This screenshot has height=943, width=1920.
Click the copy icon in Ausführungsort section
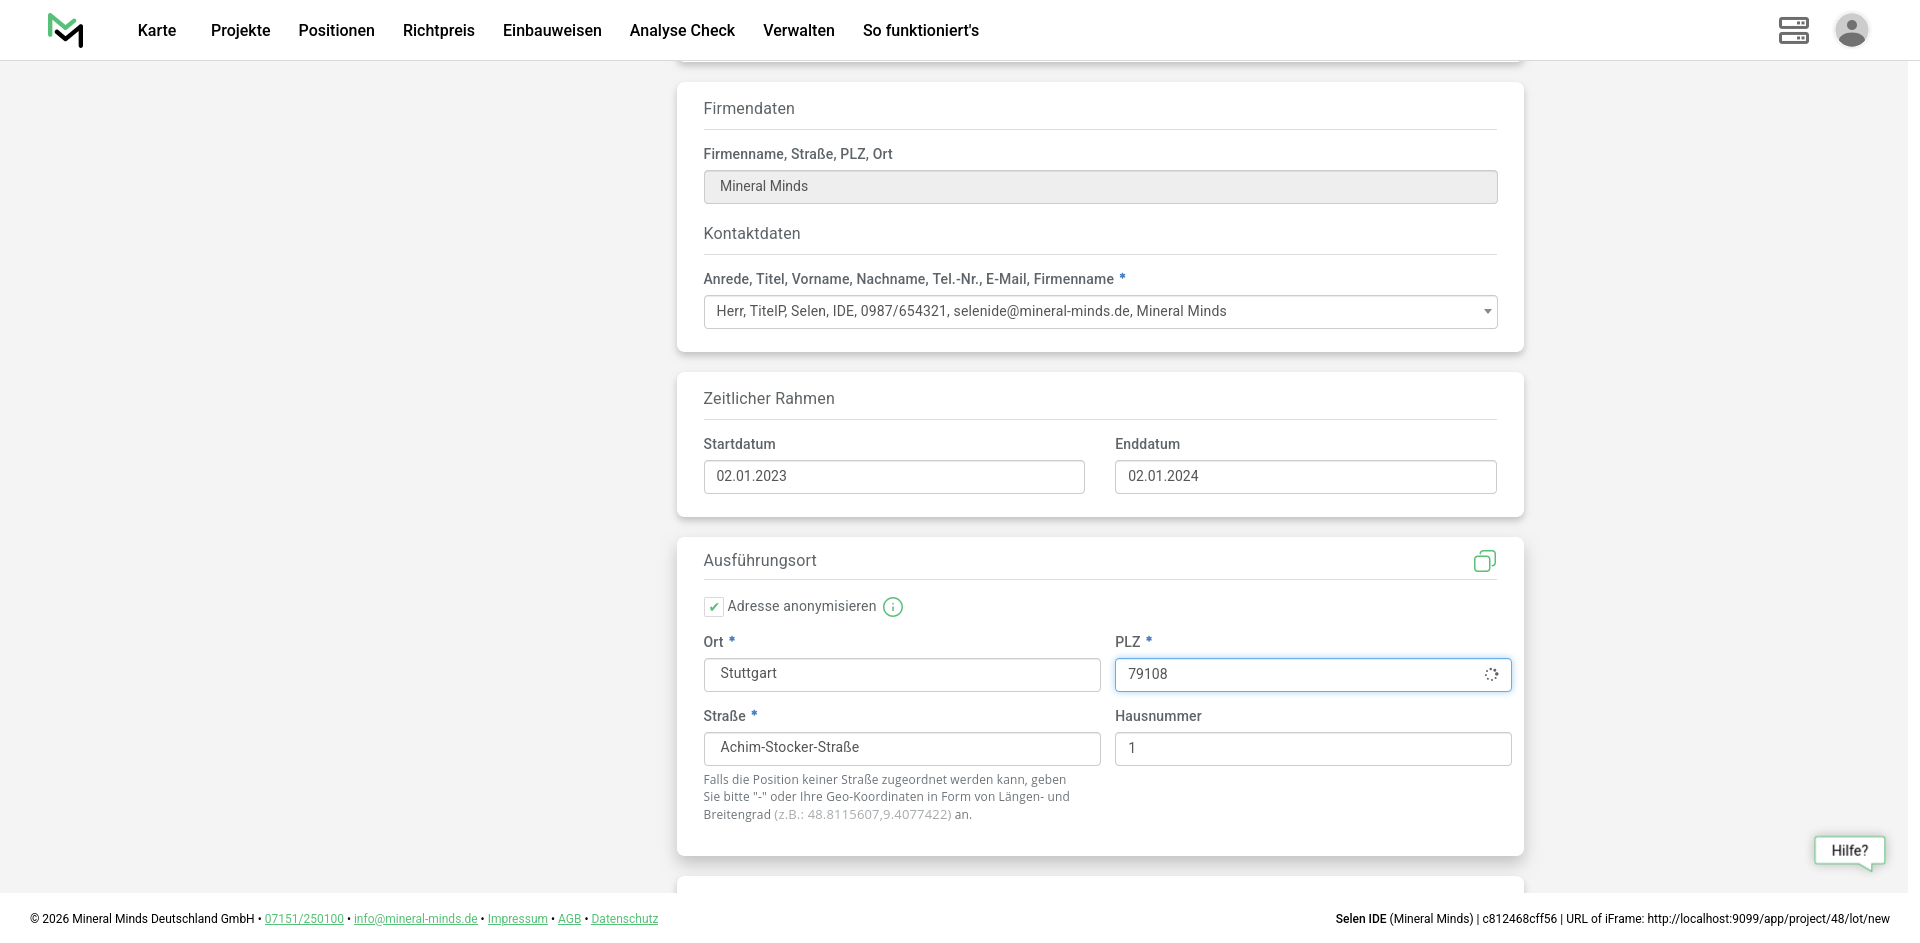point(1484,561)
